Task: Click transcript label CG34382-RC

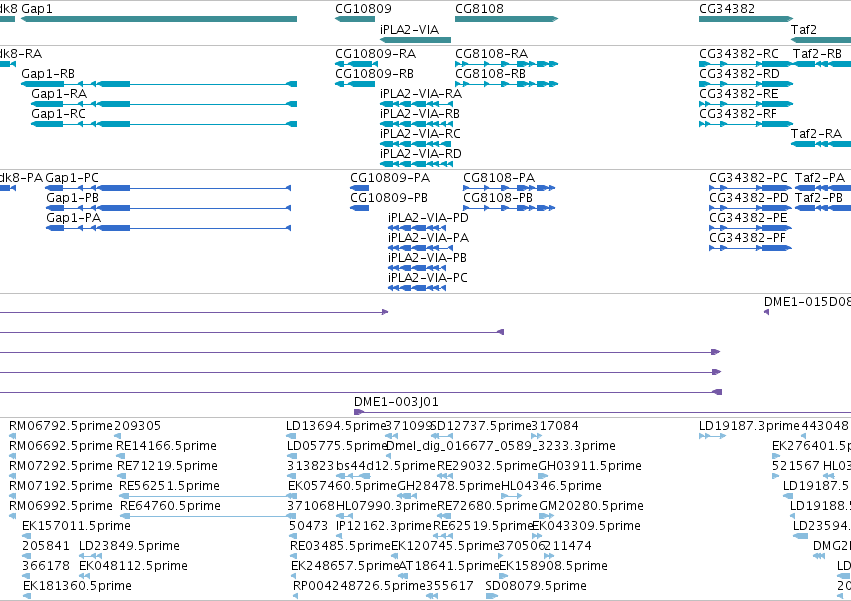Action: pyautogui.click(x=739, y=53)
